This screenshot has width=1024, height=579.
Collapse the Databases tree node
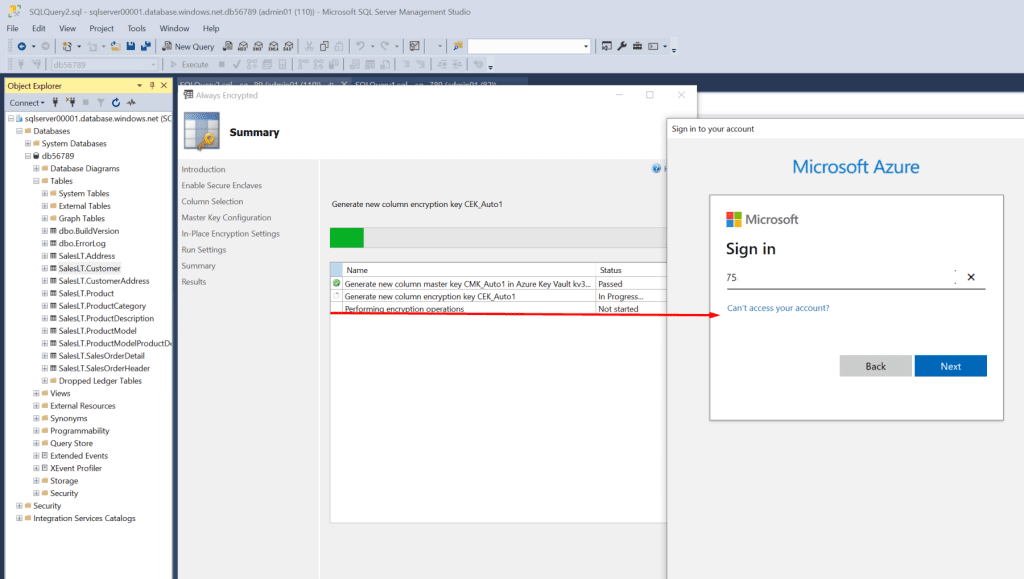coord(19,131)
